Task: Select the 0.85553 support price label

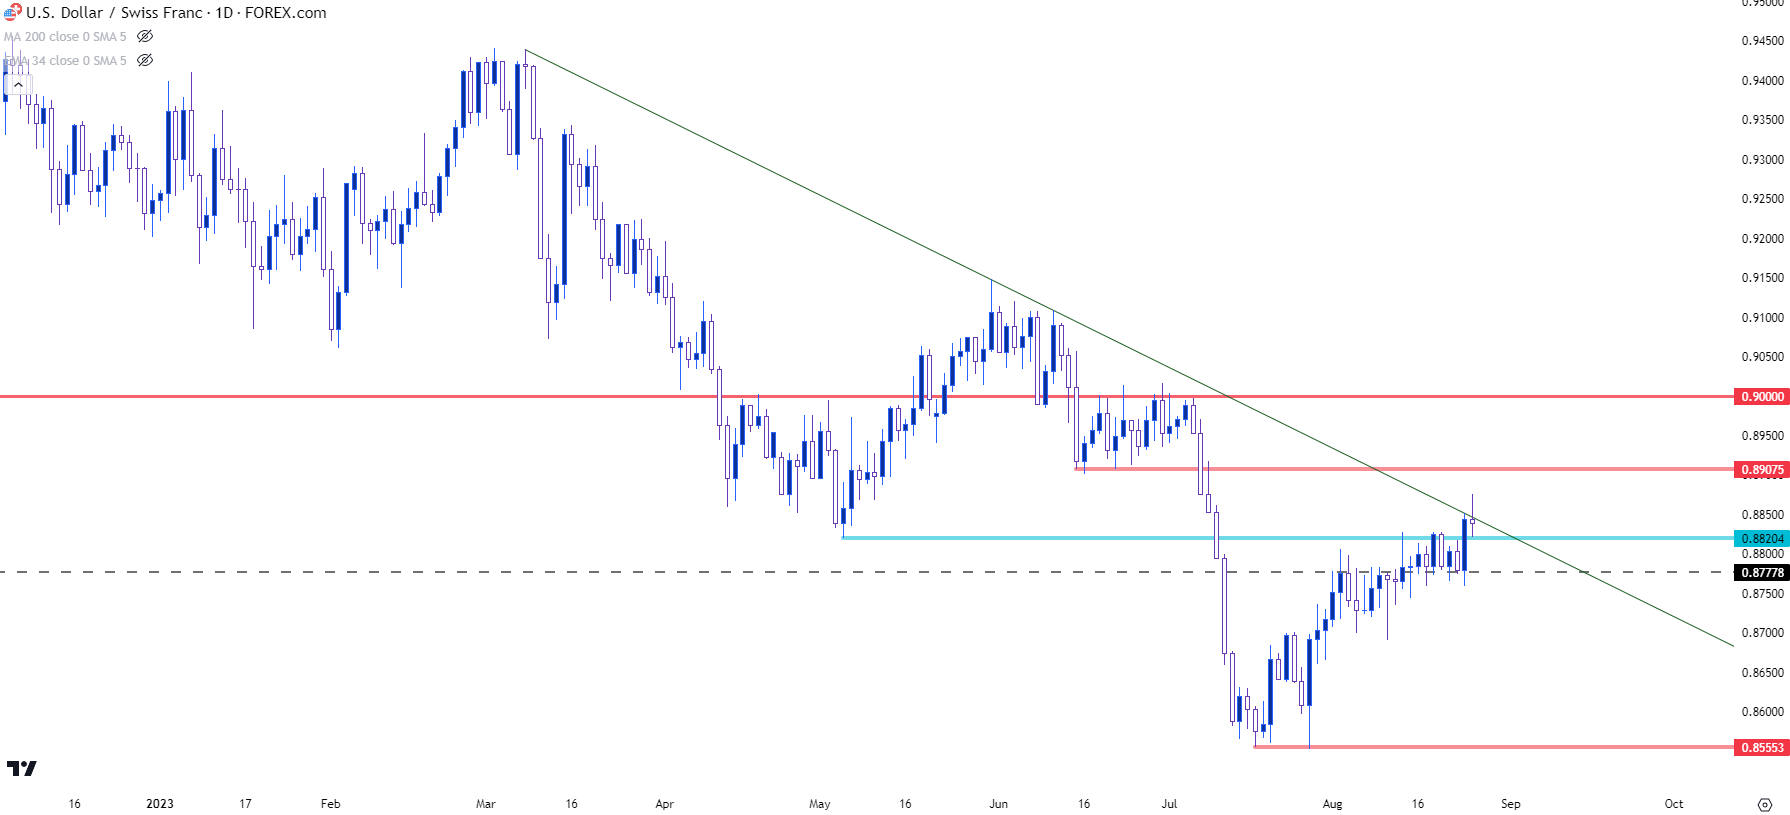Action: tap(1762, 747)
